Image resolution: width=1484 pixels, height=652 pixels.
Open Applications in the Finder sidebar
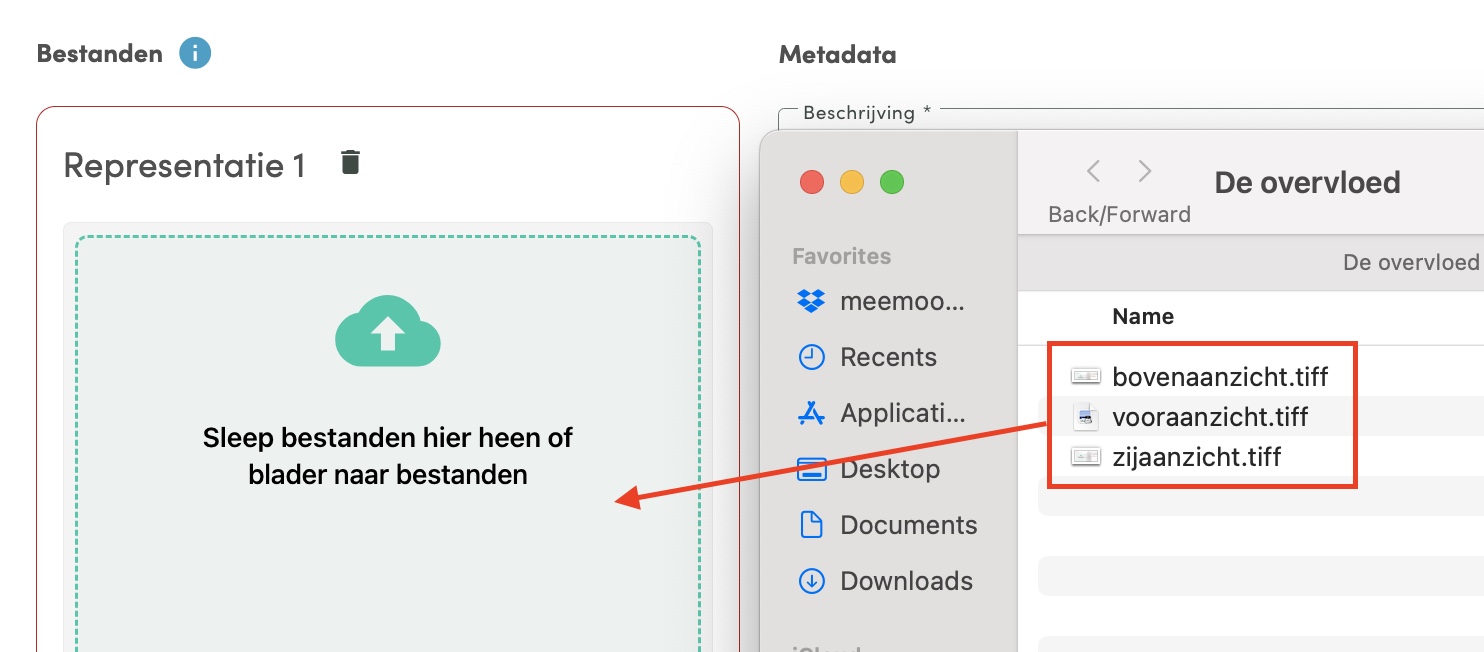[881, 413]
